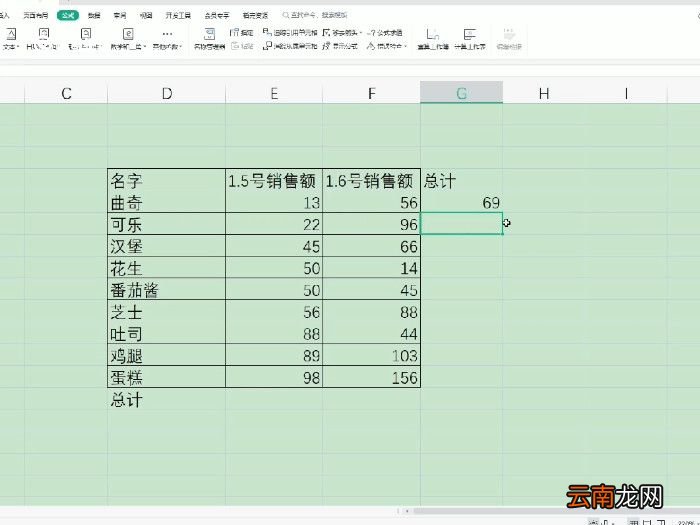
Task: Click Evaluate Formula (公式求值)
Action: point(384,33)
